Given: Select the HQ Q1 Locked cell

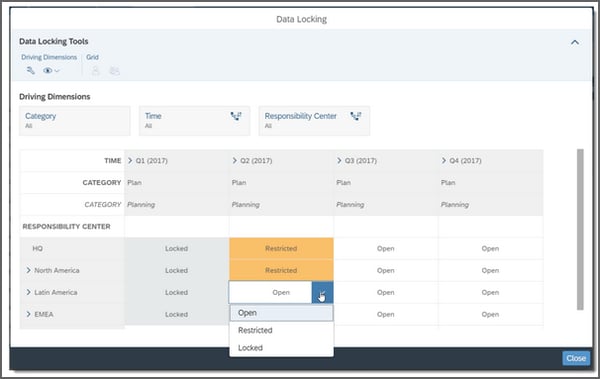Looking at the screenshot, I should [176, 248].
